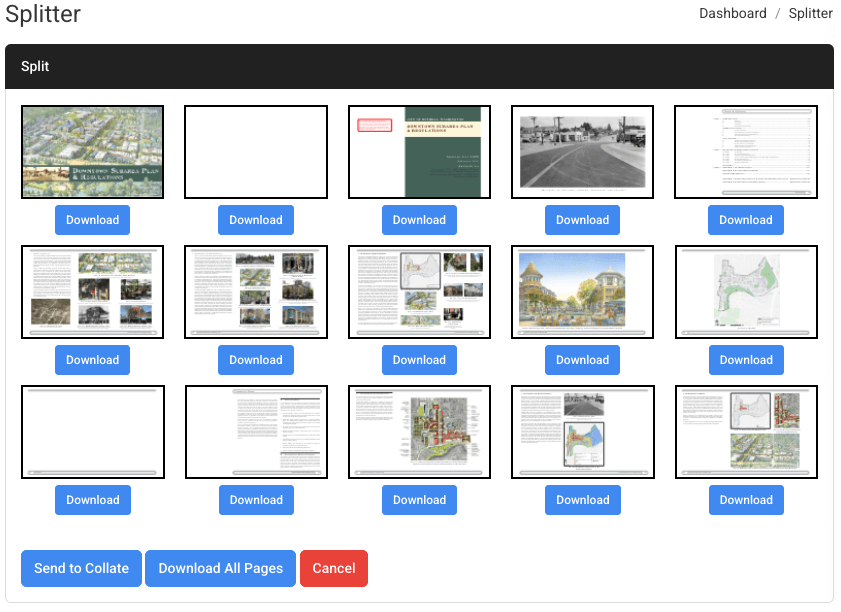Open the Dashboard breadcrumb link

(x=732, y=13)
